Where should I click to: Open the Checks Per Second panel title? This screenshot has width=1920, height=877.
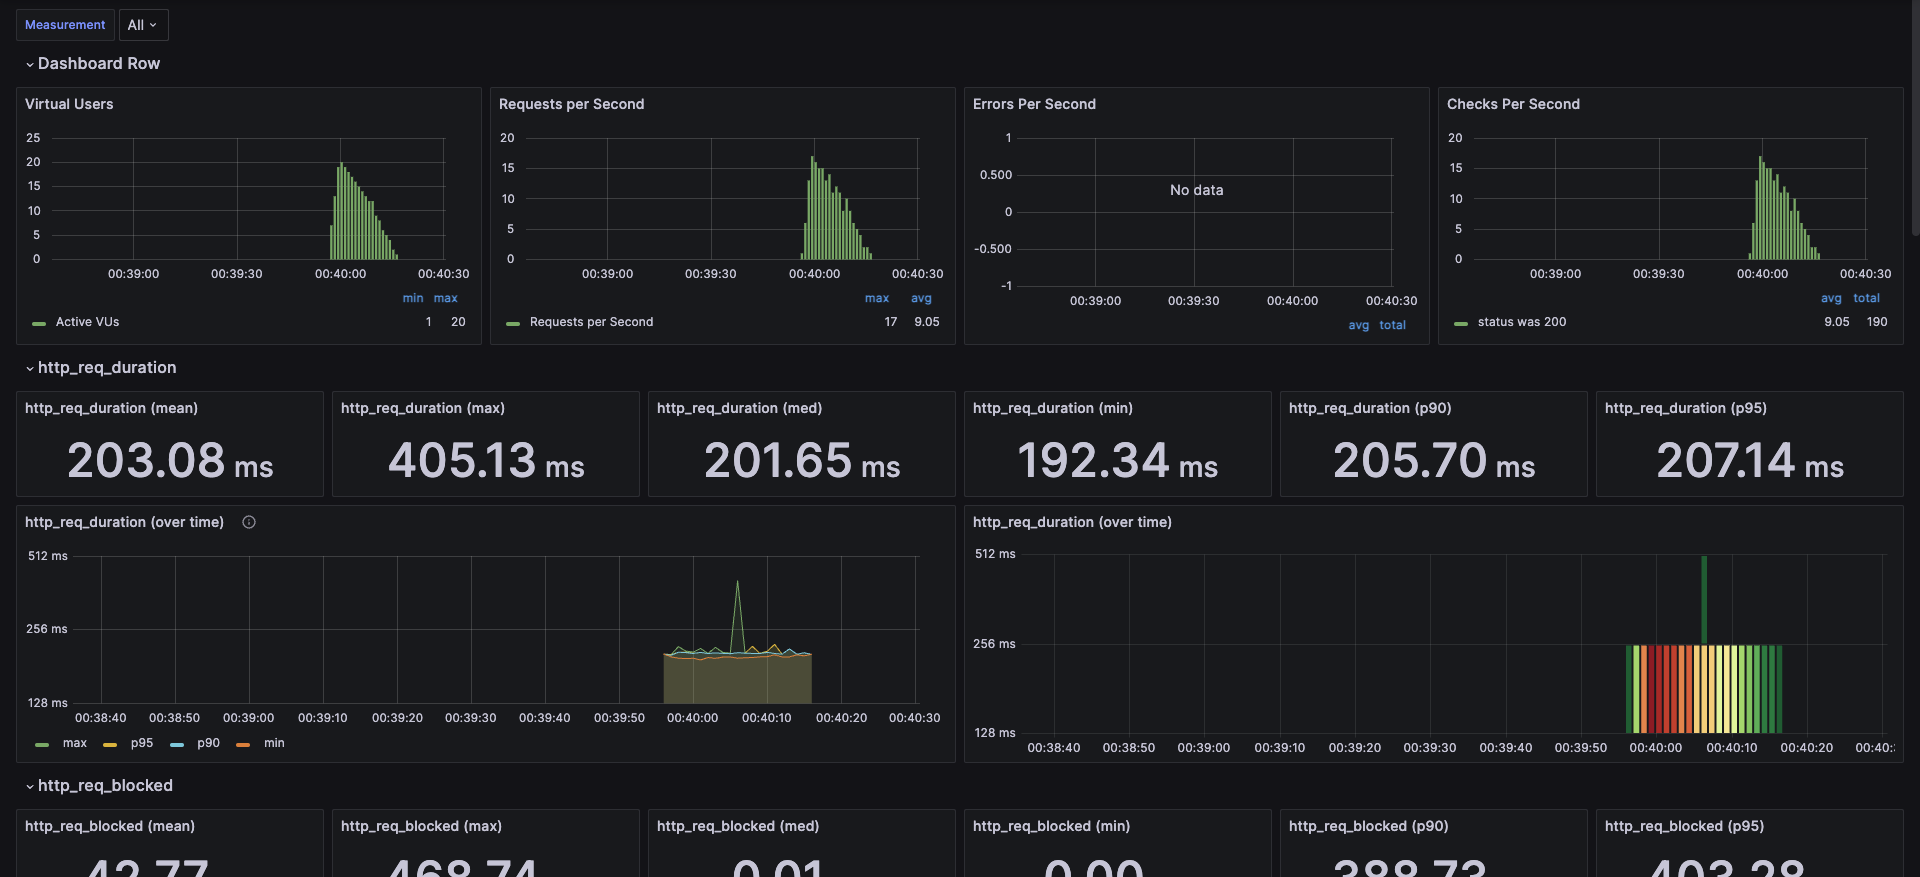pos(1513,104)
